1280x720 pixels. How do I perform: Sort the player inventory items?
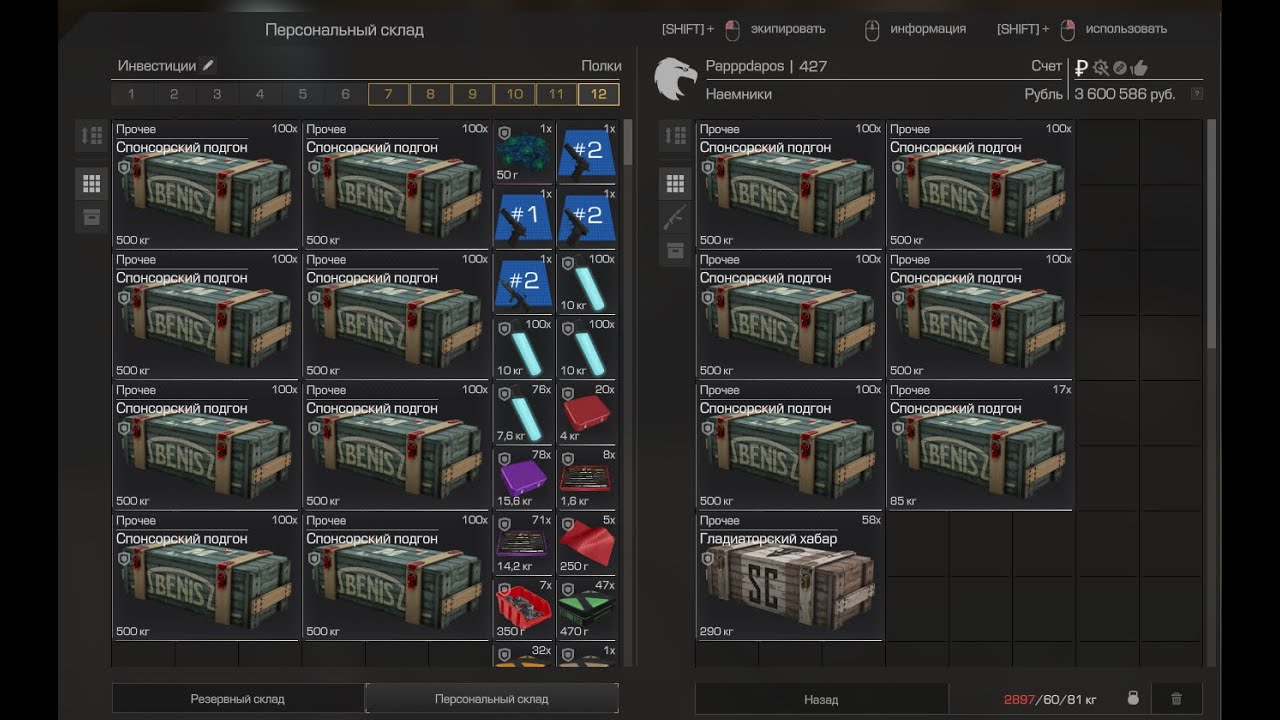coord(676,136)
